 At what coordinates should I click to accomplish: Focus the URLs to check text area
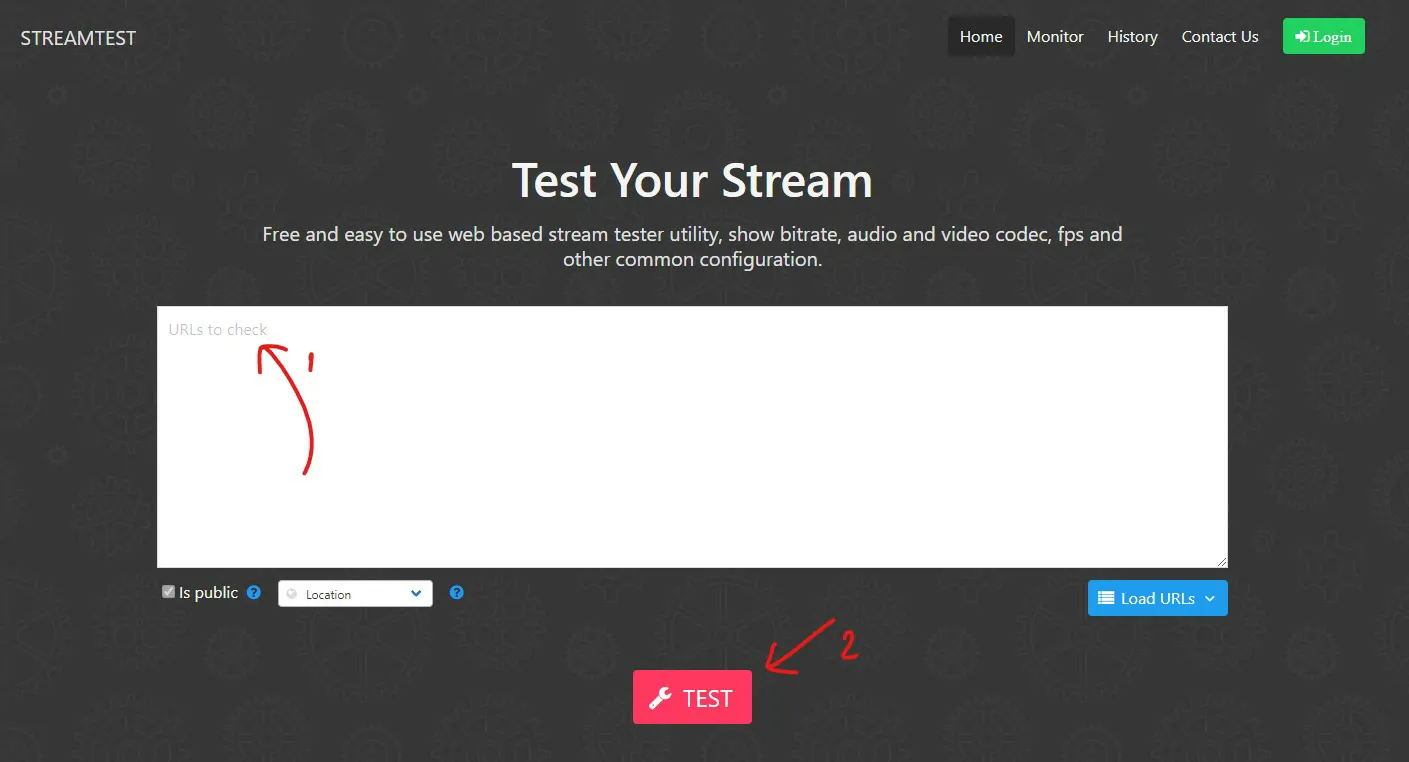[x=692, y=437]
